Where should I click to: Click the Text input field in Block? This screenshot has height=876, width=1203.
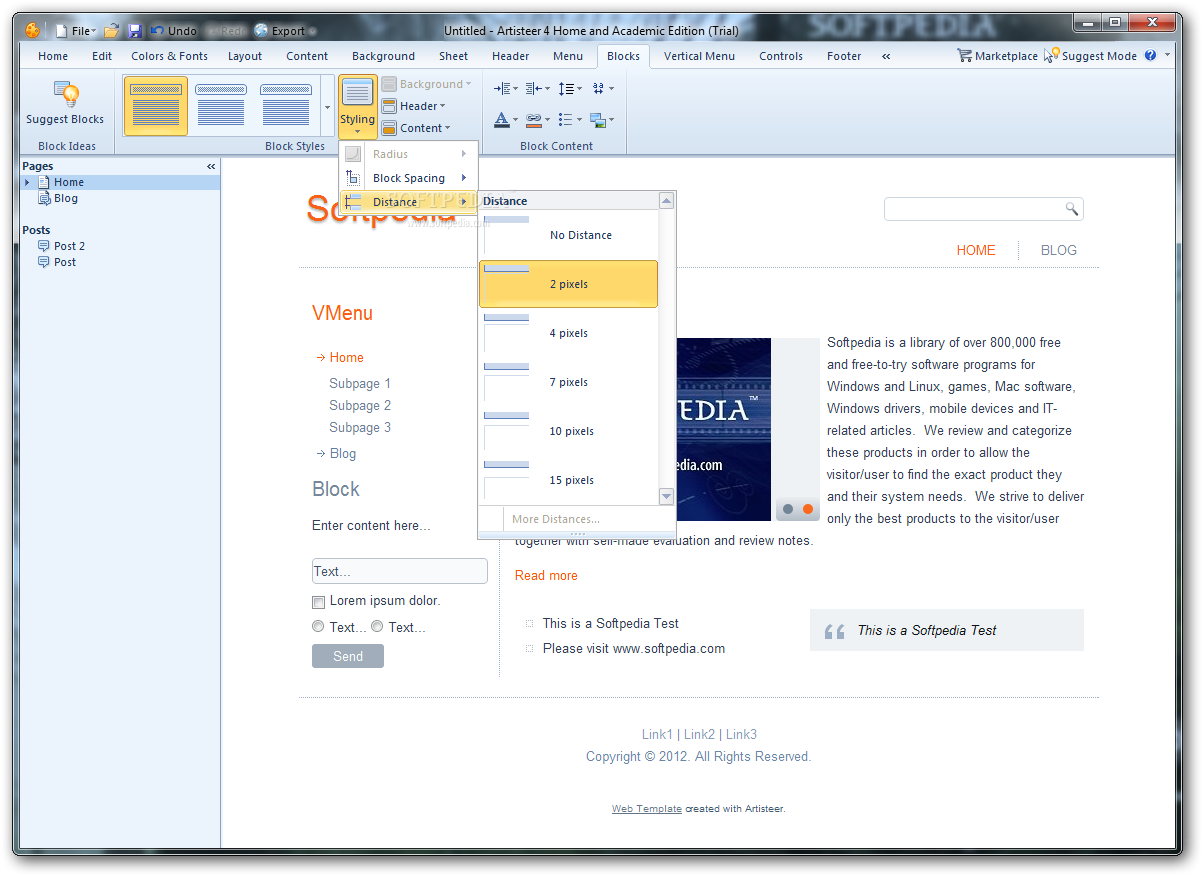point(400,571)
